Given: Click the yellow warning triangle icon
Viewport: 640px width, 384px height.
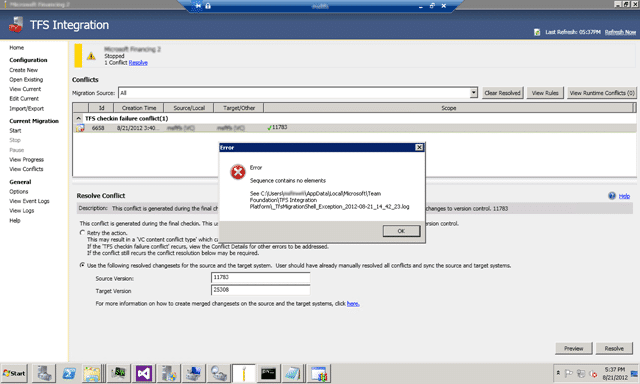Looking at the screenshot, I should tap(91, 56).
